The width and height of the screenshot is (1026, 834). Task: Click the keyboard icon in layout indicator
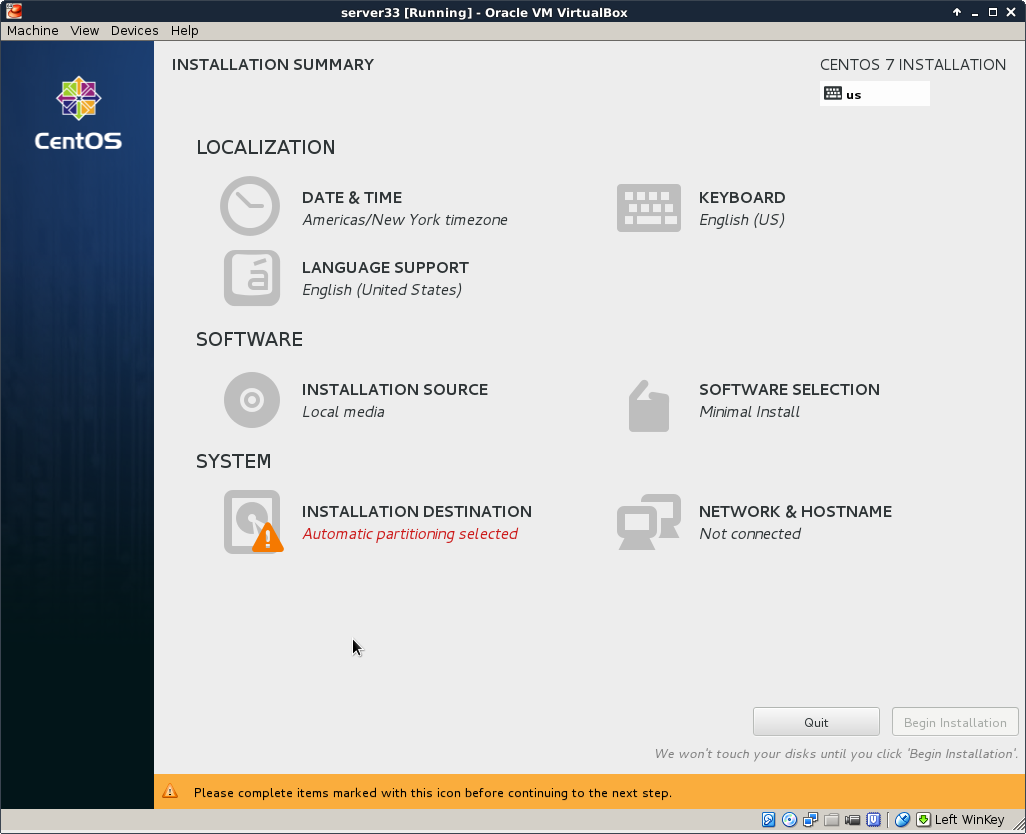[833, 94]
